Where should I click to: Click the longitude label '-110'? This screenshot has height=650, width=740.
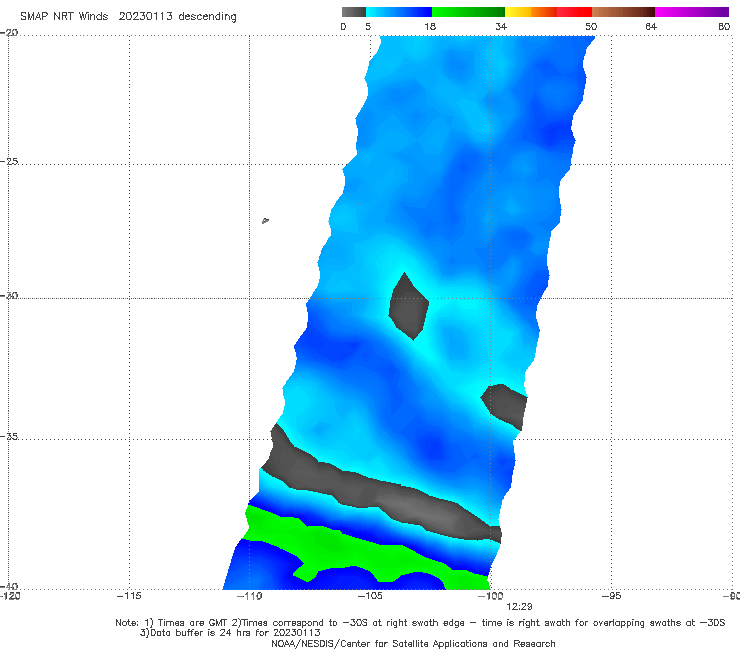click(x=249, y=596)
